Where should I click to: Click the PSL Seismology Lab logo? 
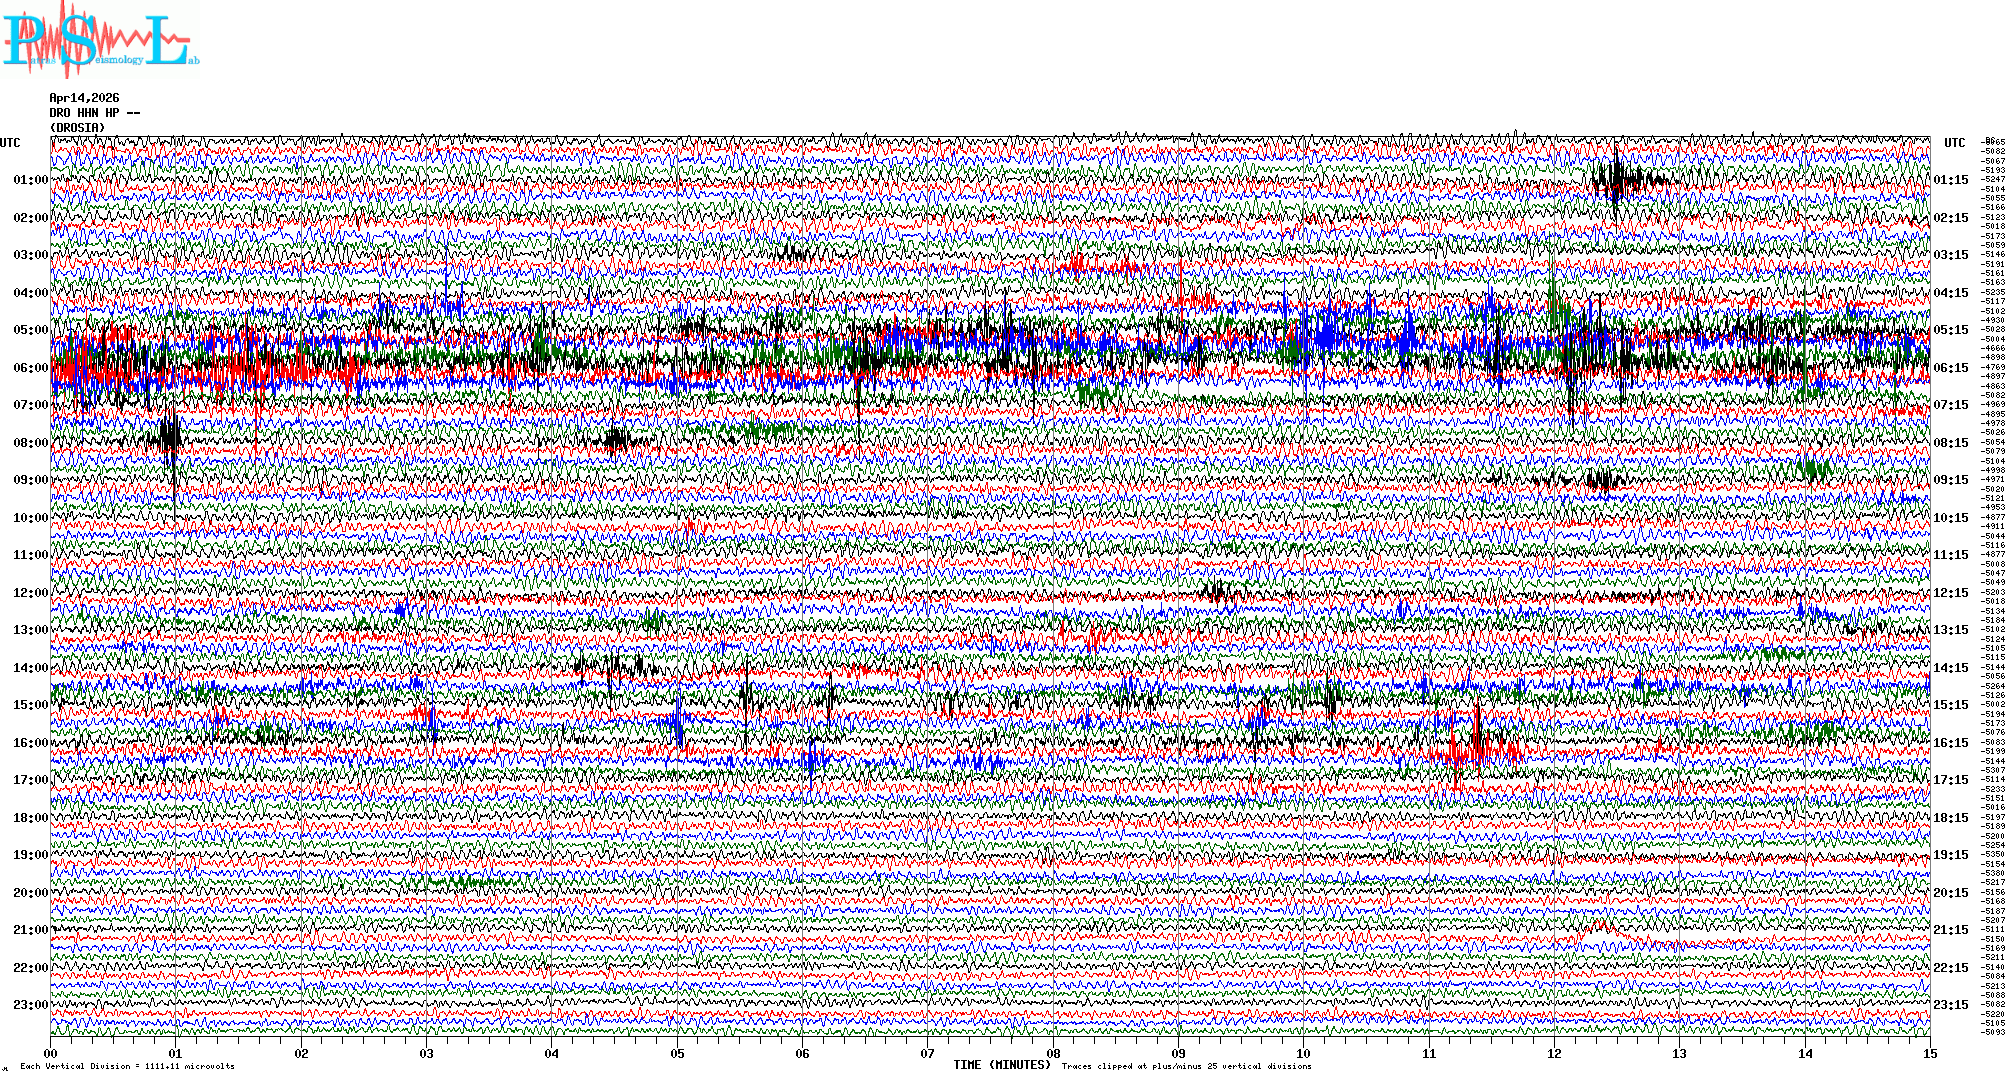coord(100,40)
